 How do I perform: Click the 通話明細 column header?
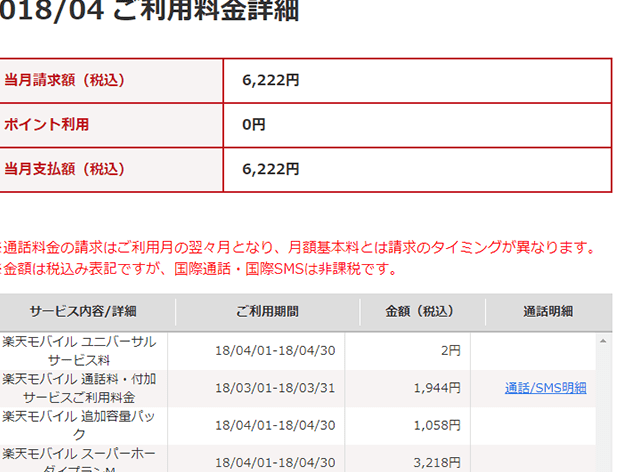pos(547,311)
